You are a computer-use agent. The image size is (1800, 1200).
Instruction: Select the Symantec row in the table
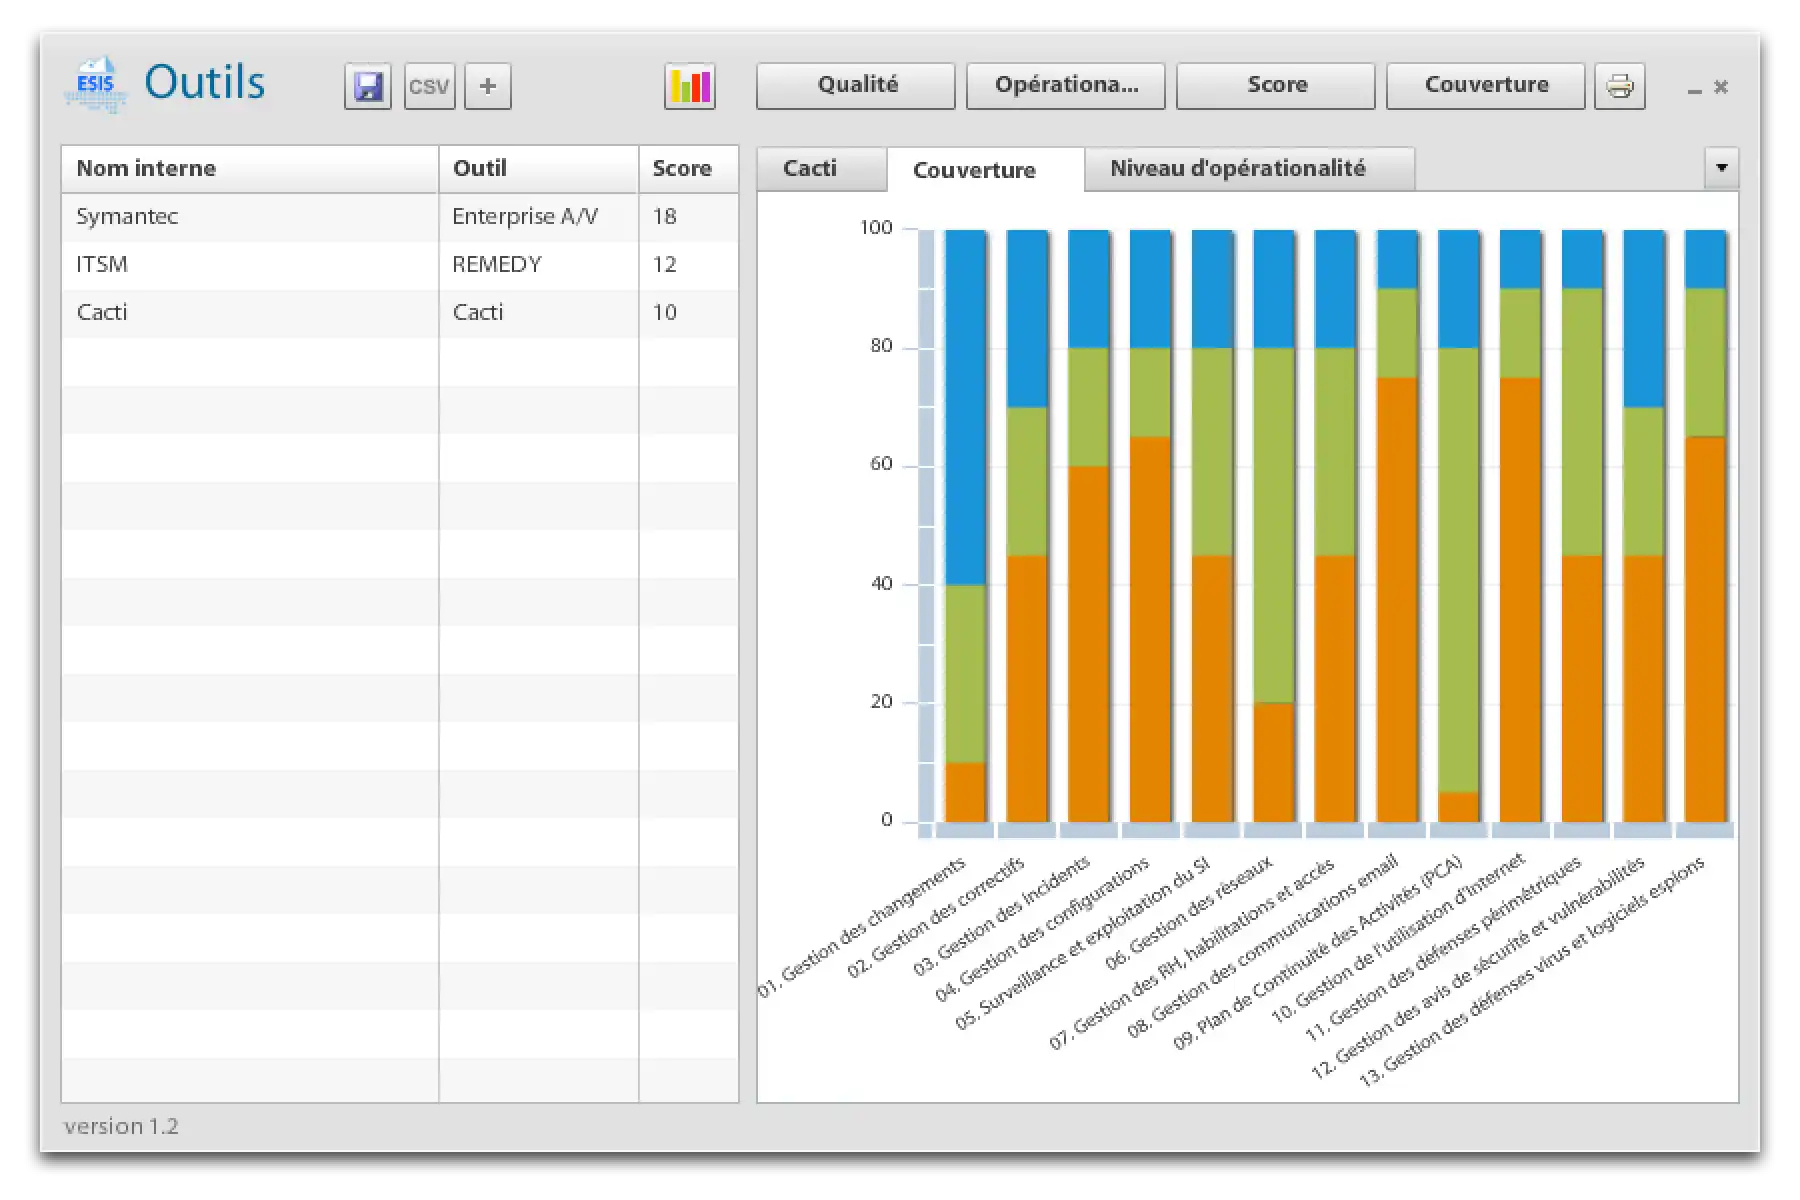[250, 217]
